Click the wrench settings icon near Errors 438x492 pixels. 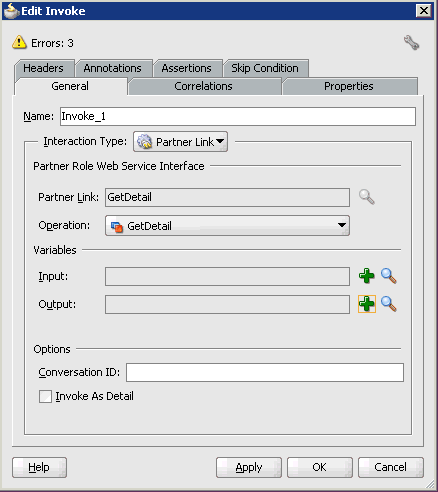point(411,43)
